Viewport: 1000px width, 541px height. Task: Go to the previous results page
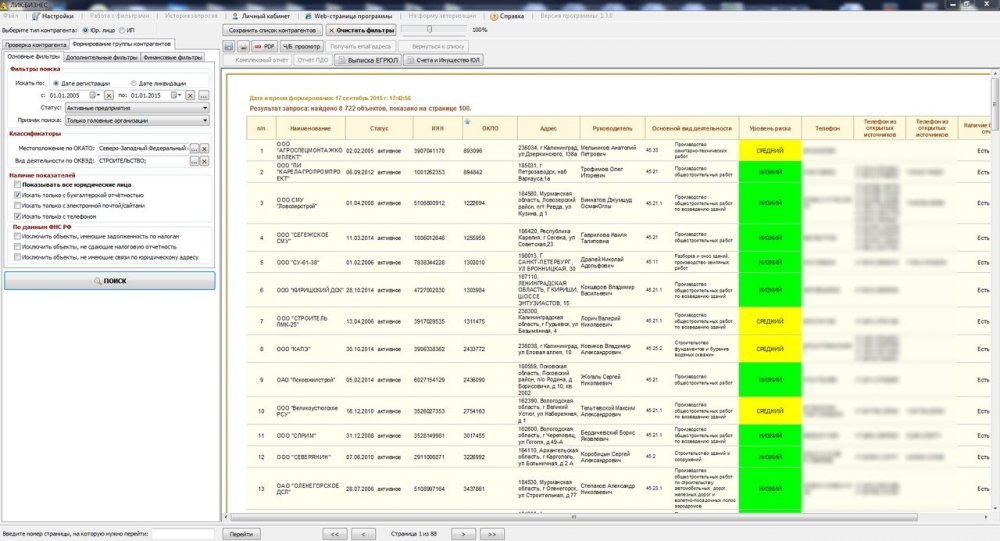click(x=363, y=534)
